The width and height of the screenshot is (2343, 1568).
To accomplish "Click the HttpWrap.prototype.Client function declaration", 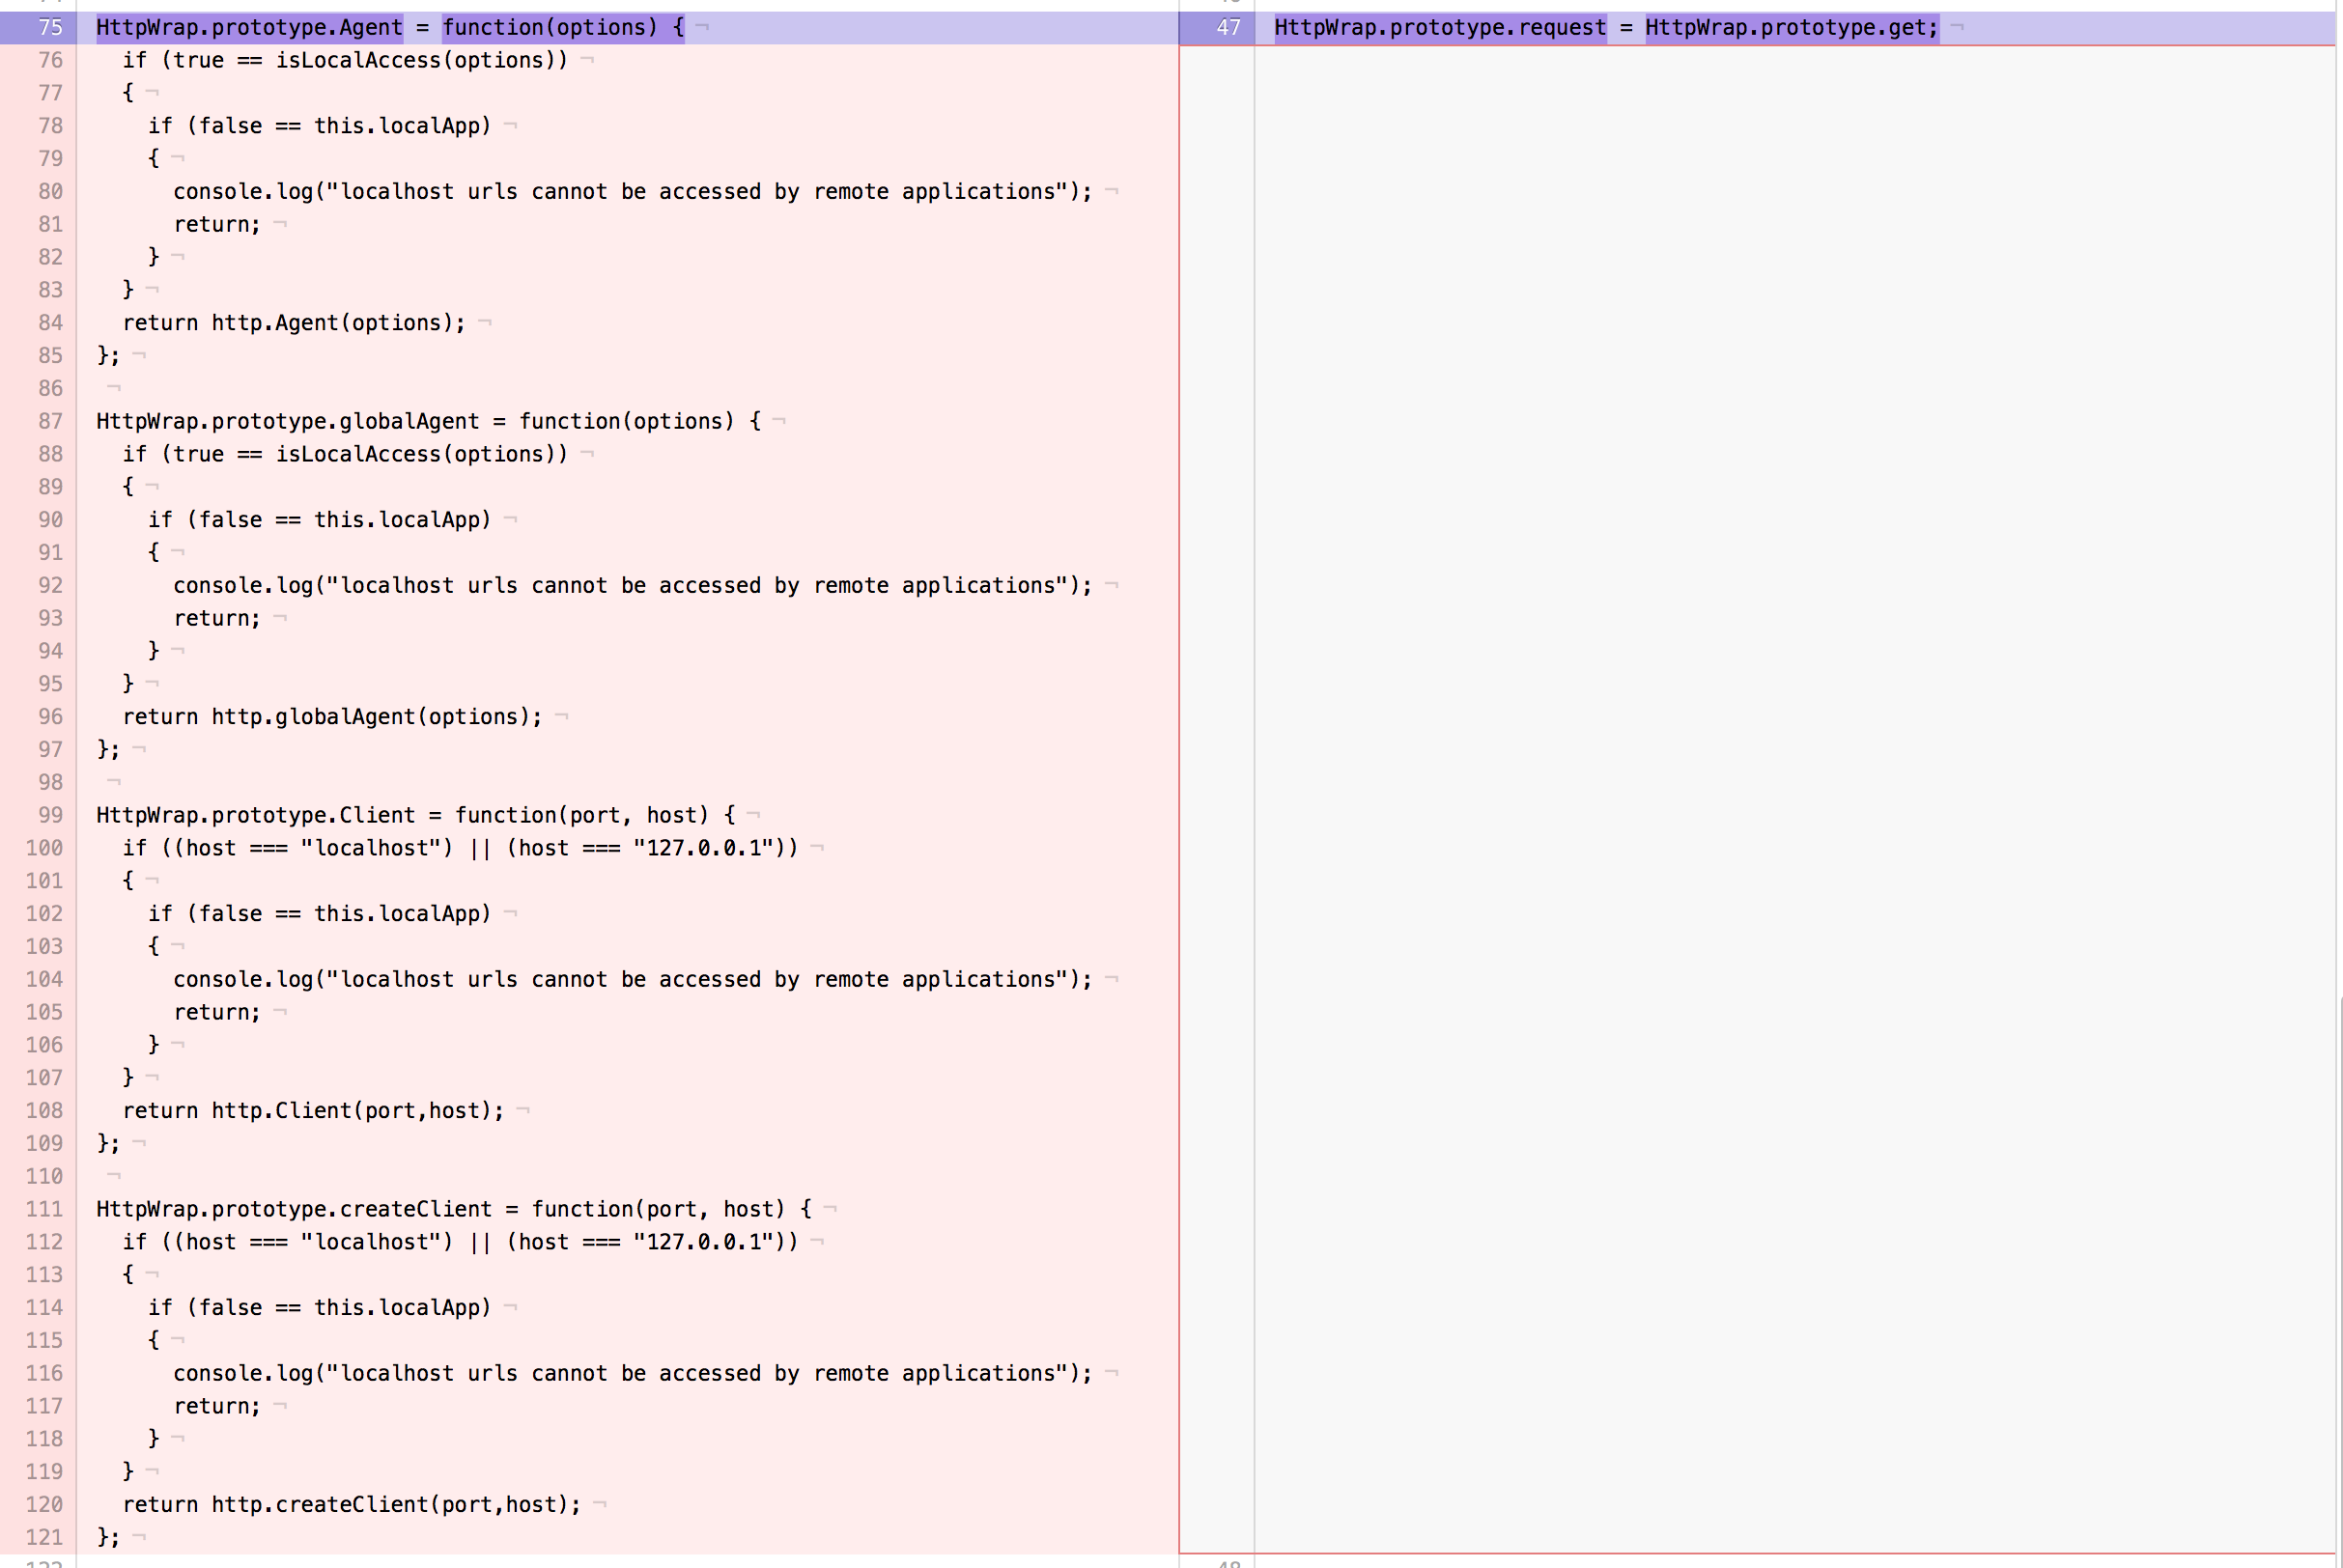I will [x=415, y=815].
